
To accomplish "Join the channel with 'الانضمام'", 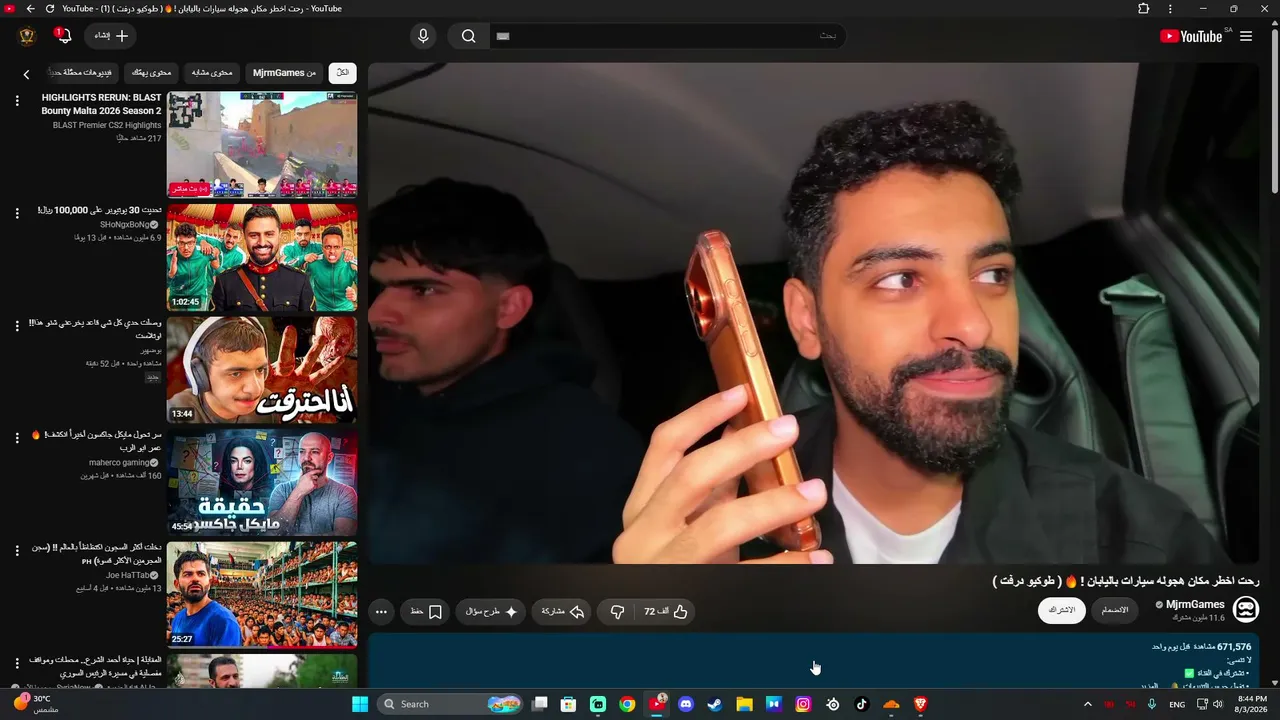I will (1115, 610).
